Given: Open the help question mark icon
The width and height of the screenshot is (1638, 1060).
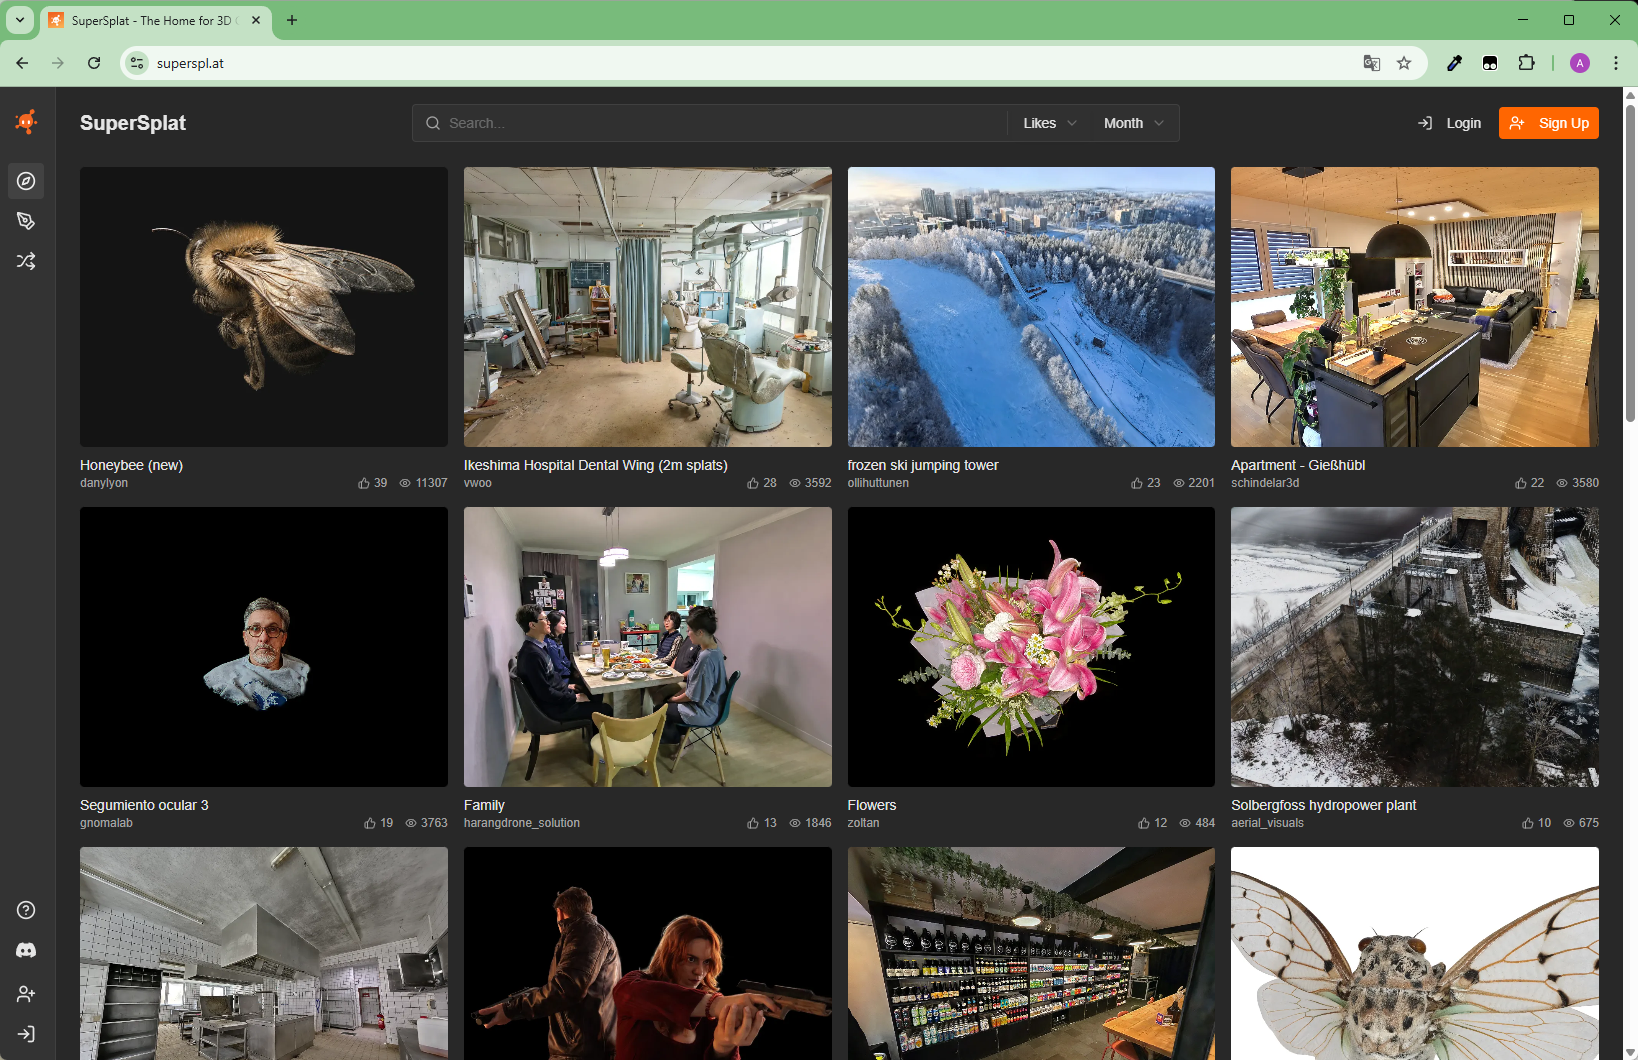Looking at the screenshot, I should (x=26, y=910).
